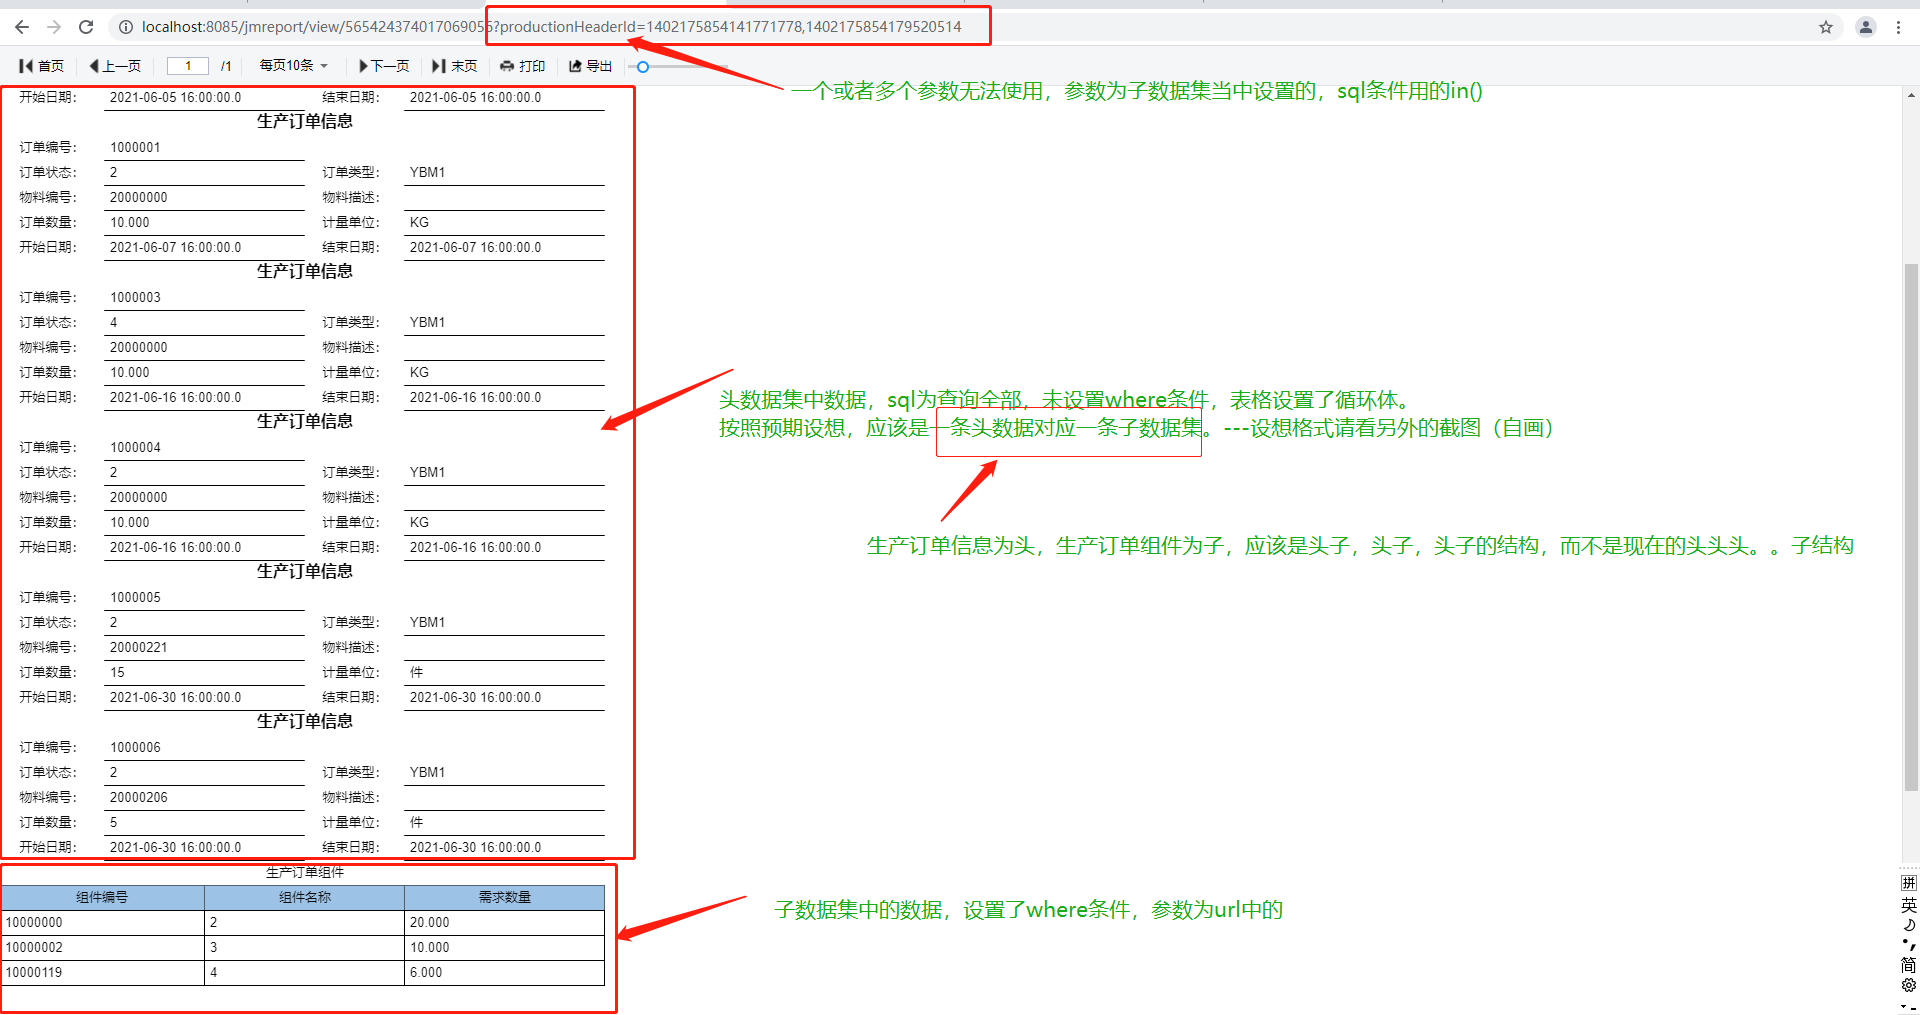The image size is (1920, 1015).
Task: Click component cell 10000119
Action: pos(103,972)
